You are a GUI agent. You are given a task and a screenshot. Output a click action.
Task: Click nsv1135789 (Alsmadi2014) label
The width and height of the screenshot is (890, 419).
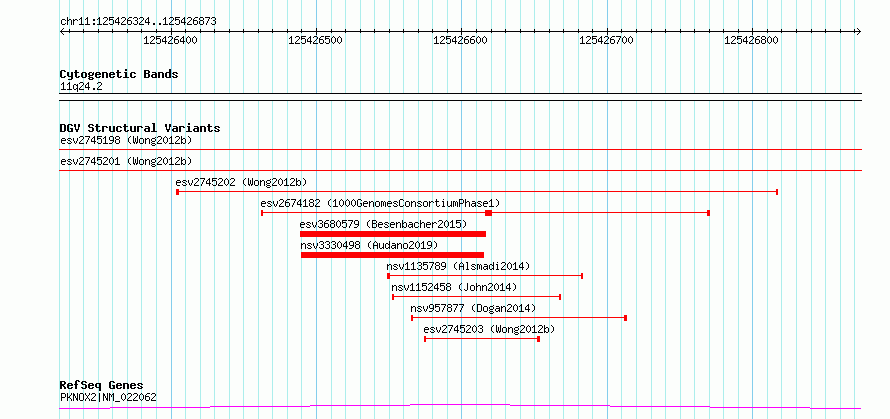(x=459, y=266)
